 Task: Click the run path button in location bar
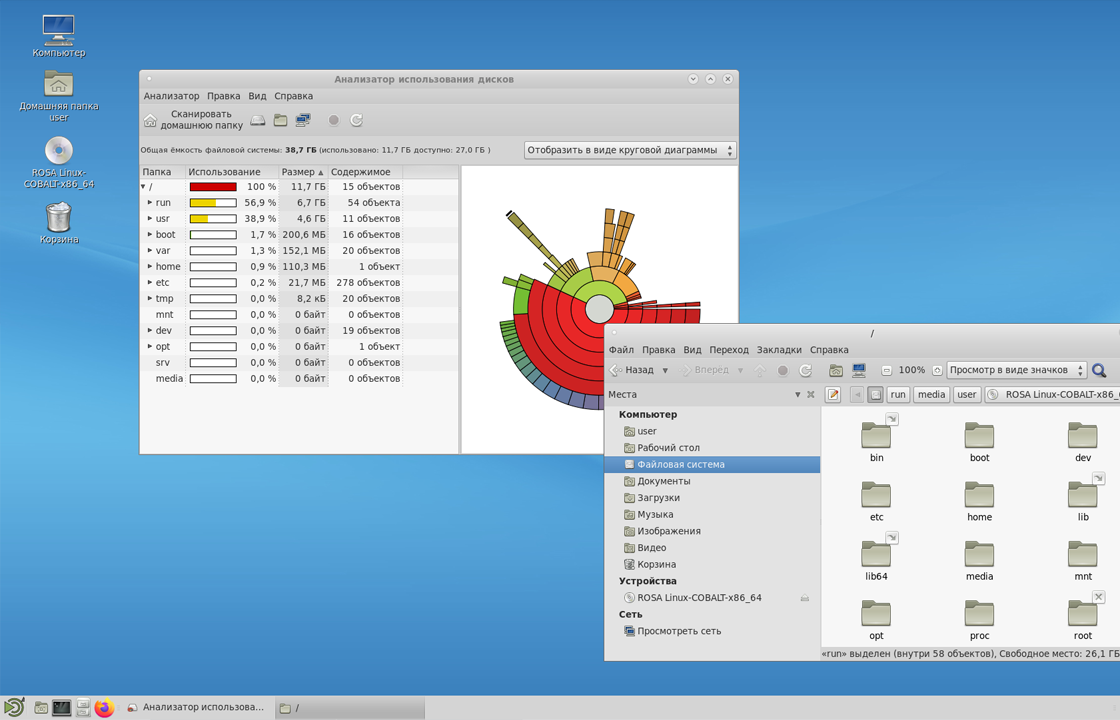(898, 394)
